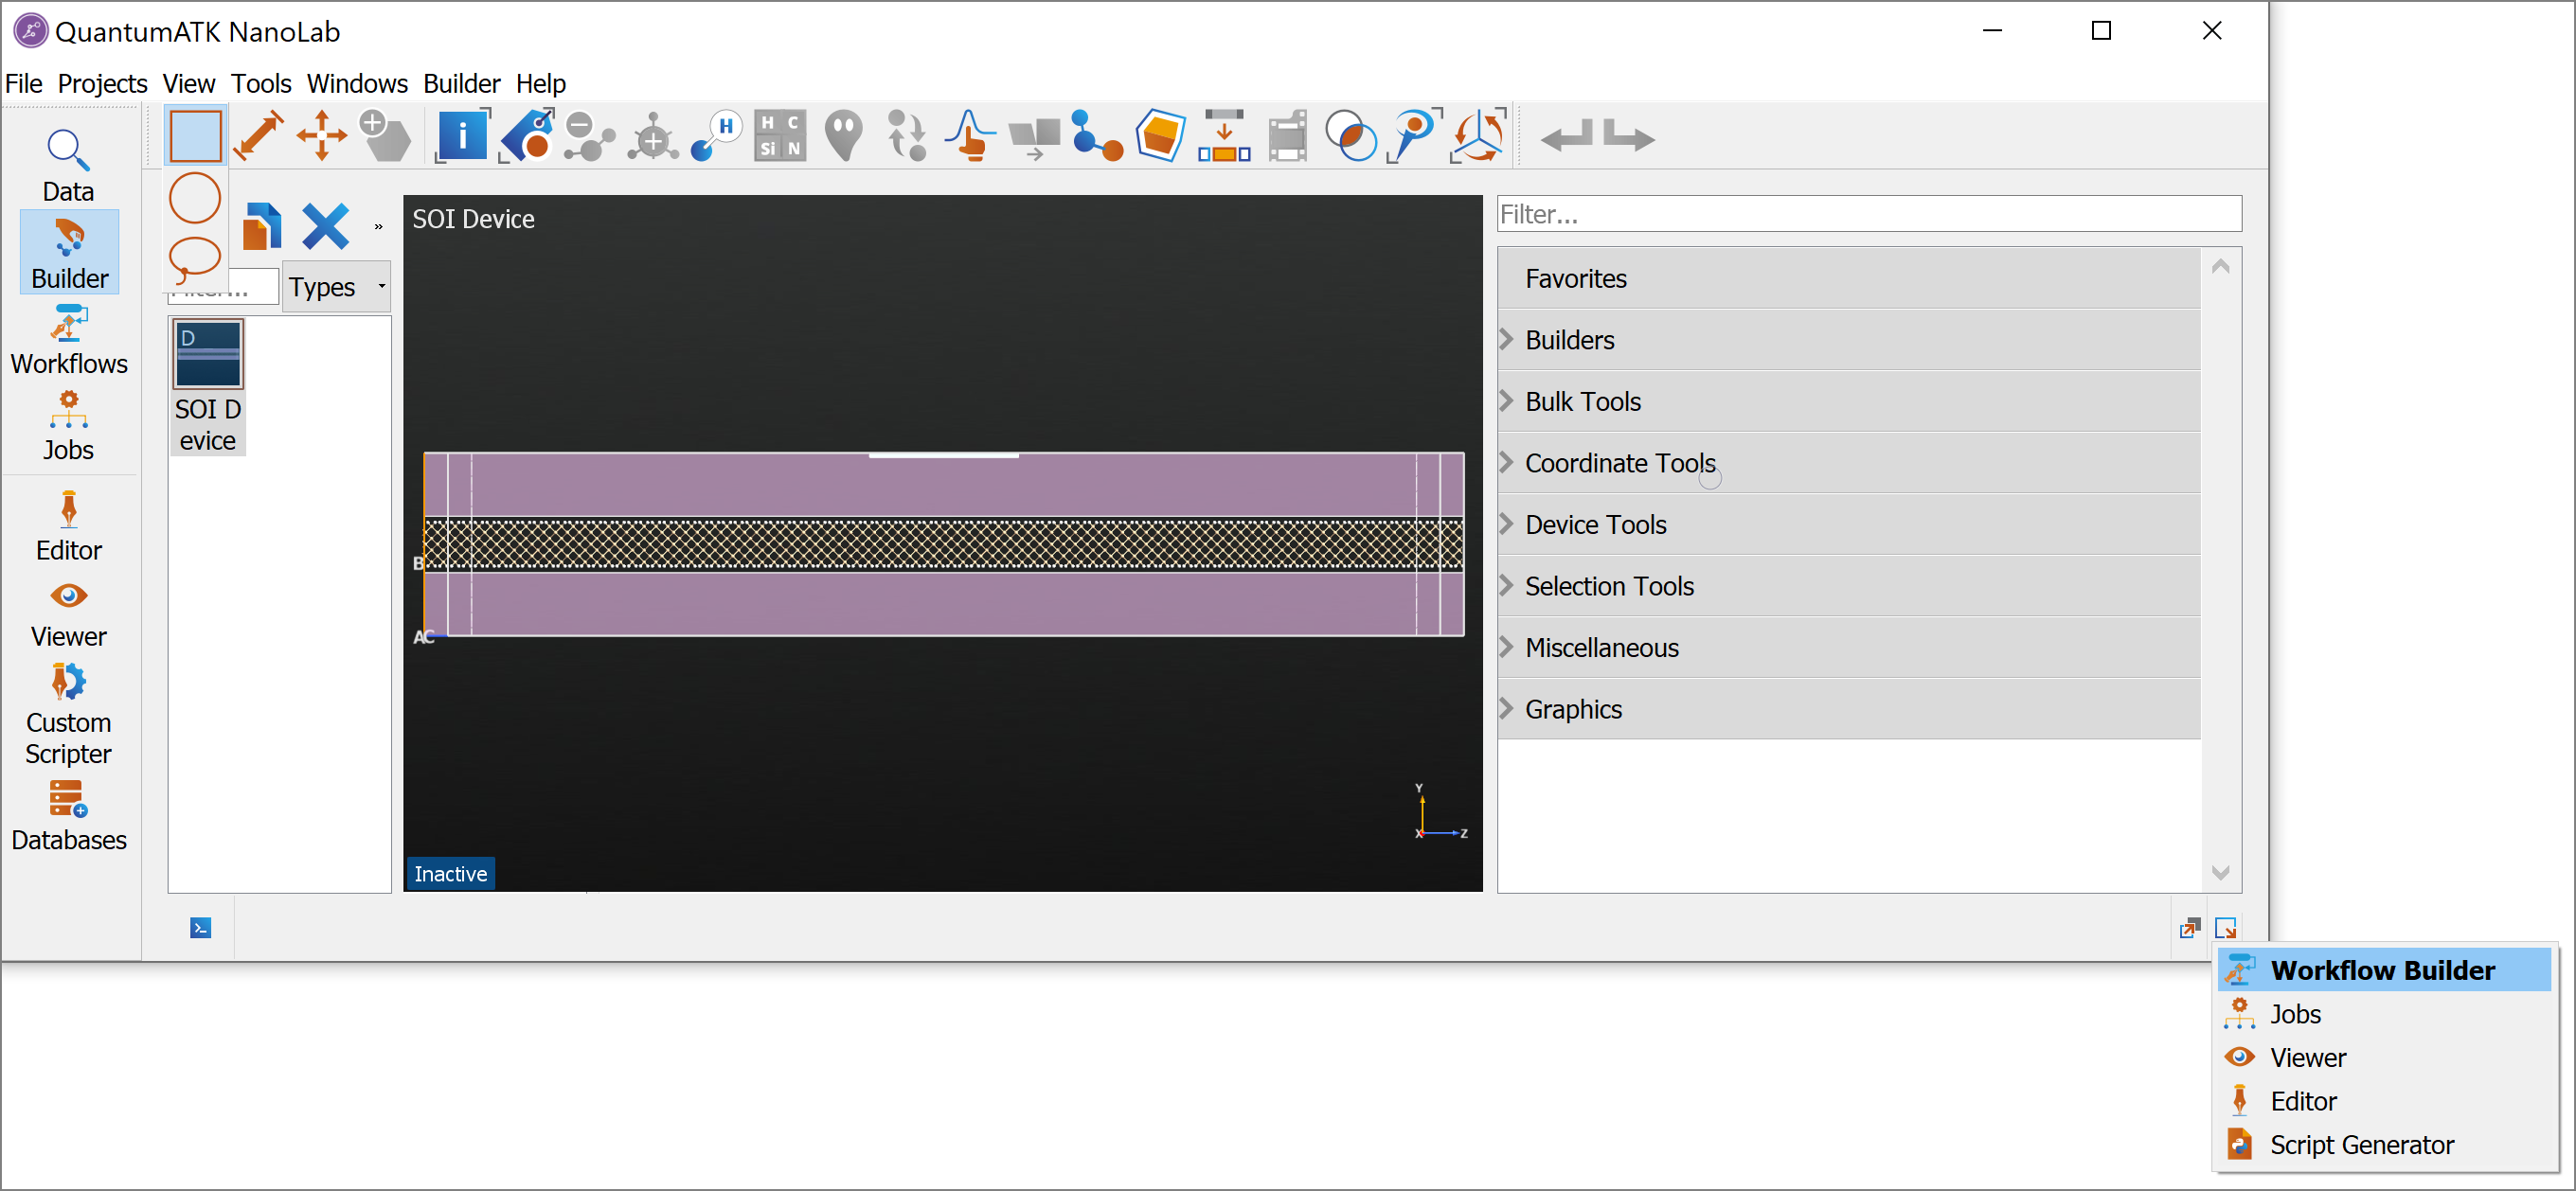Click the rotate axes view icon
This screenshot has height=1191, width=2576.
tap(1479, 136)
